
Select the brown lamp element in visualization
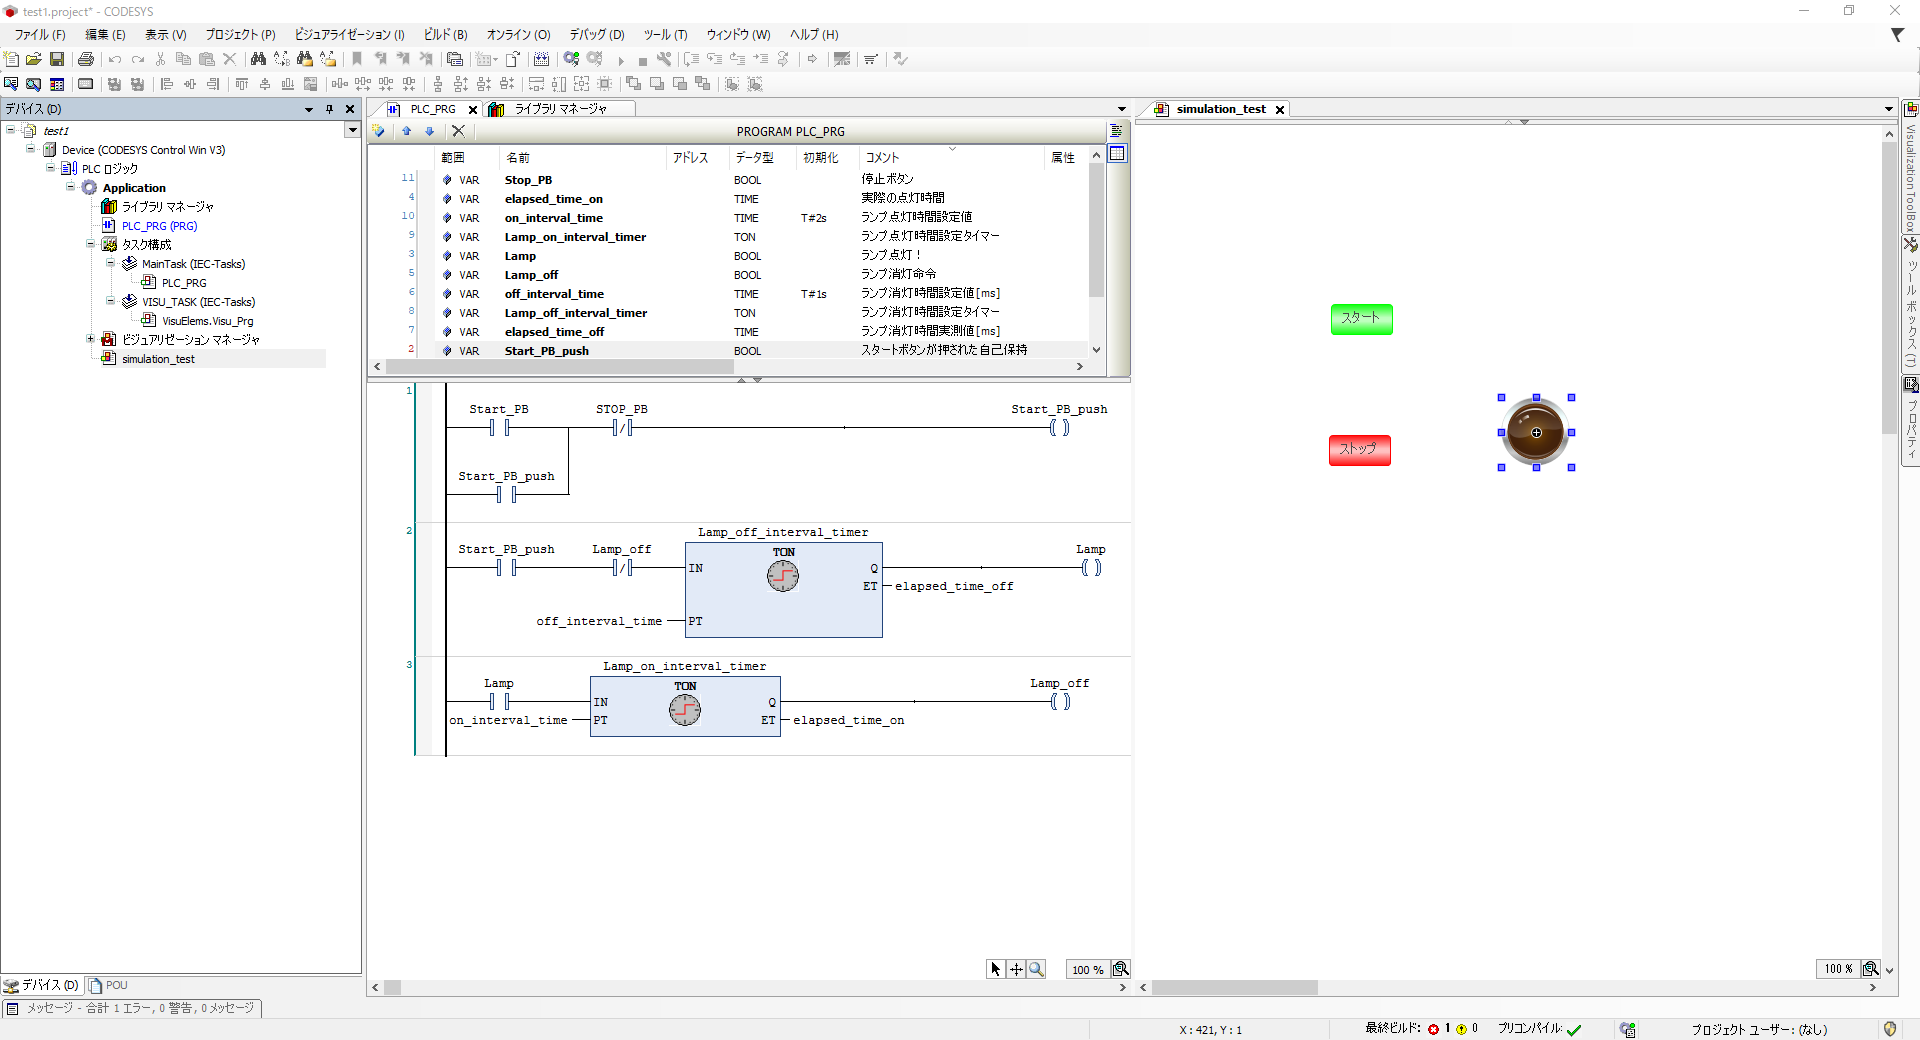coord(1536,433)
